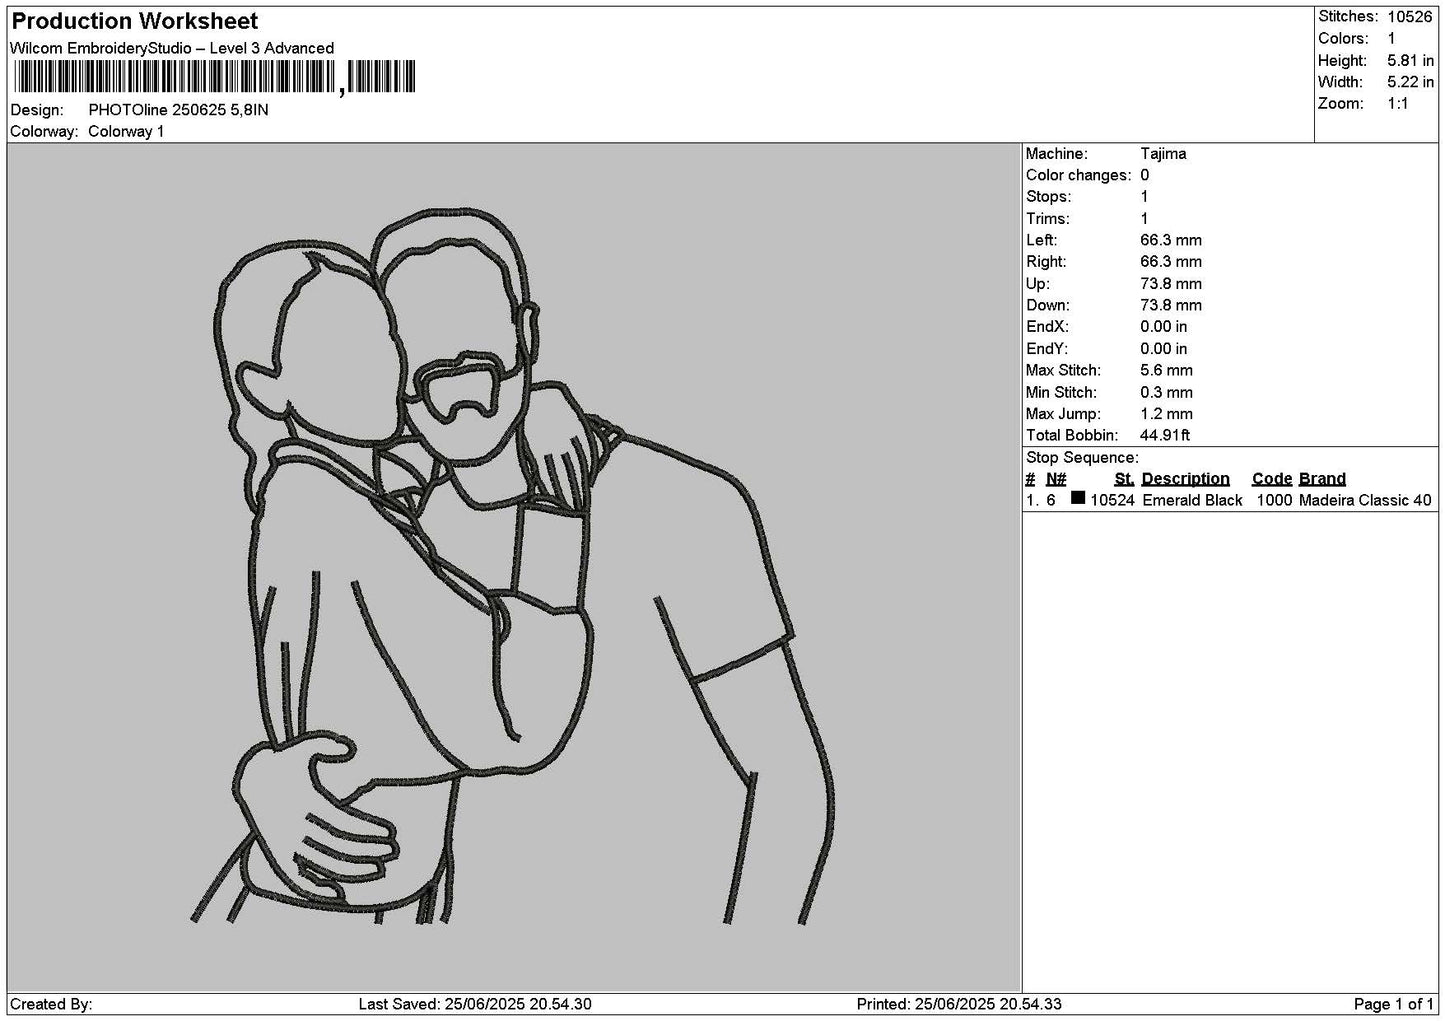Viewport: 1445px width, 1021px height.
Task: Click the "Zoom:" label
Action: [1341, 104]
